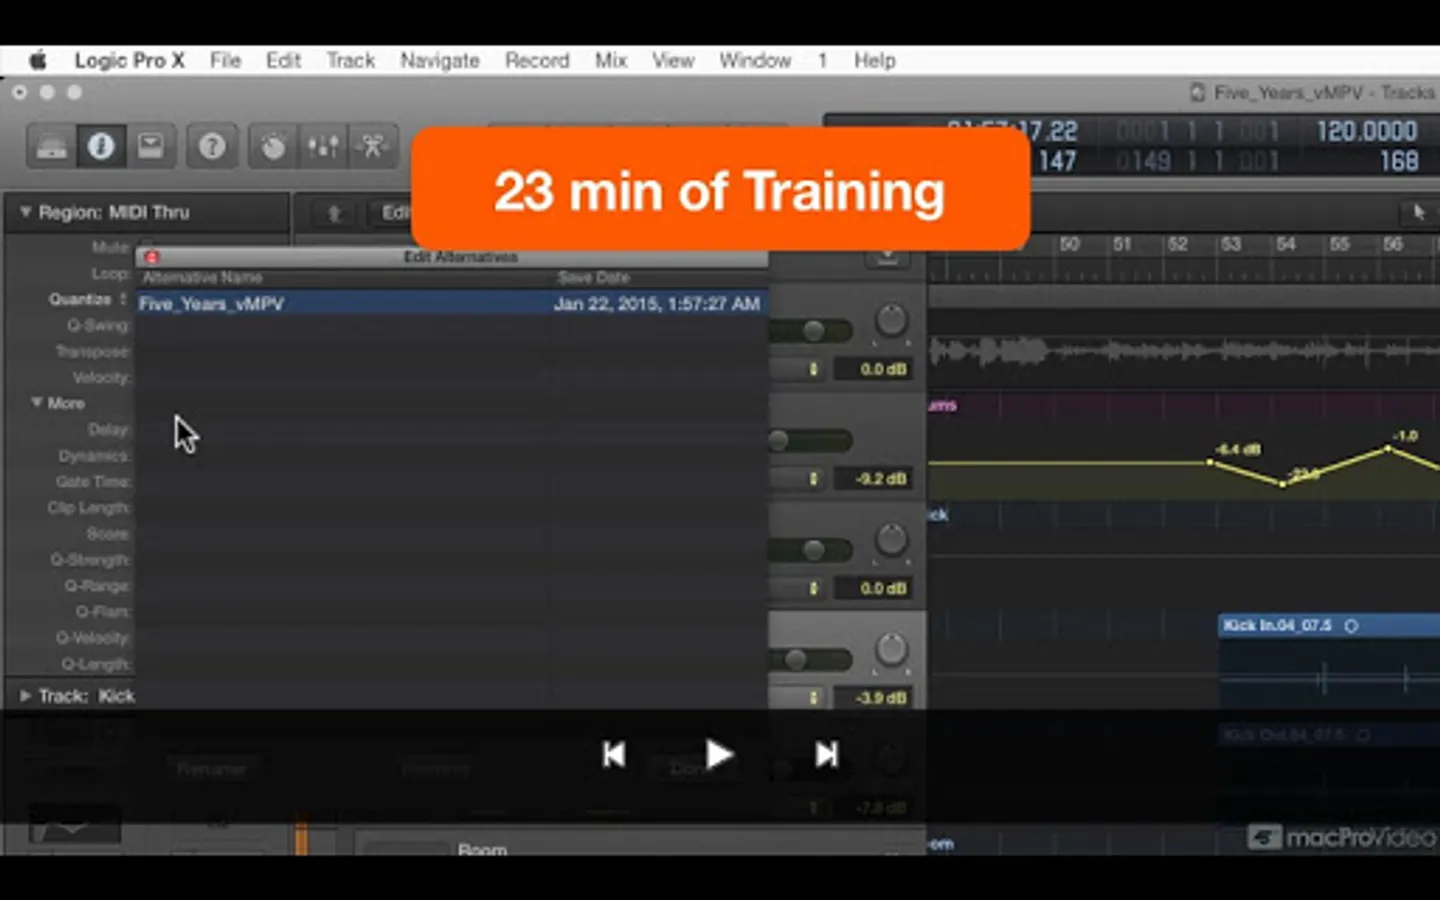Open the Track menu
Screen dimensions: 1440x900
[x=350, y=61]
